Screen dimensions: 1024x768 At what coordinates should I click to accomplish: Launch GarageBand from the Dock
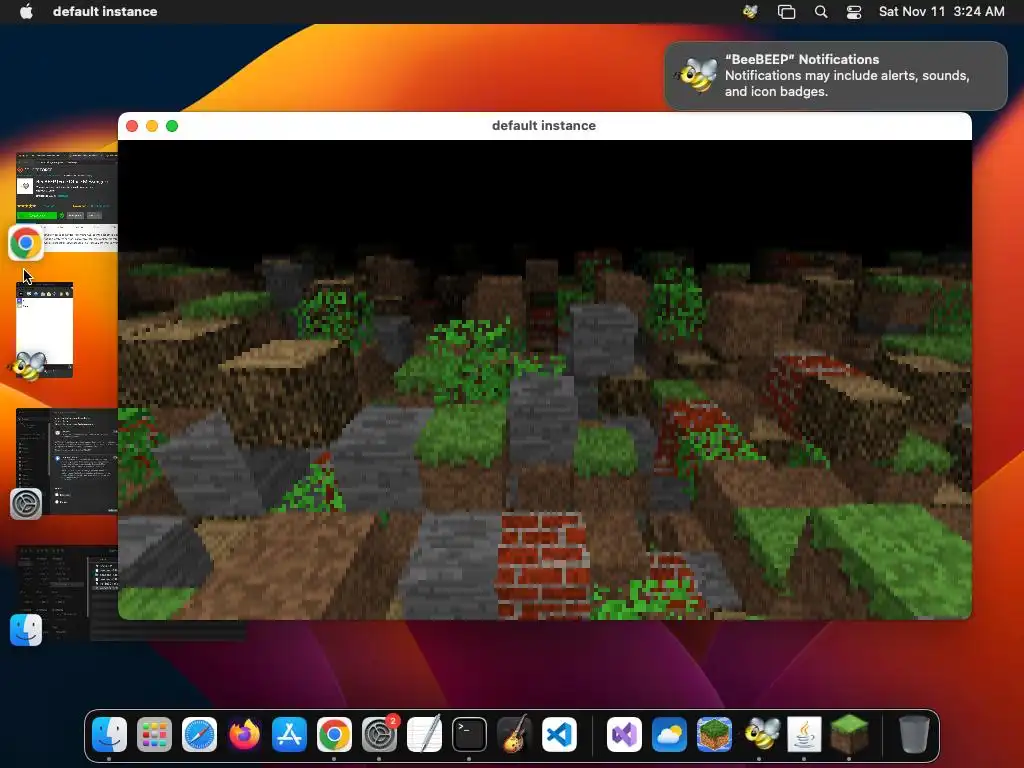tap(515, 735)
